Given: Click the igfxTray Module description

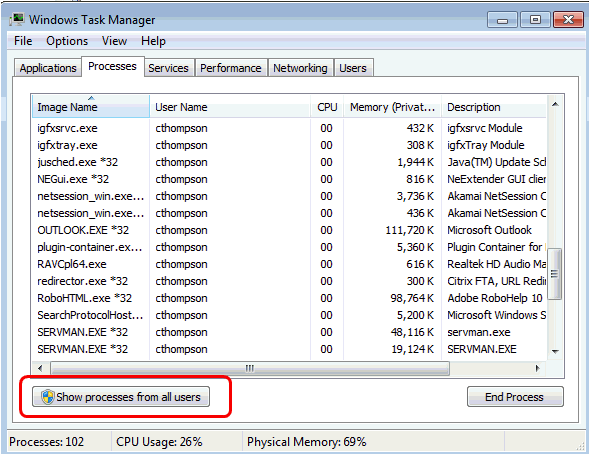Looking at the screenshot, I should click(x=486, y=145).
